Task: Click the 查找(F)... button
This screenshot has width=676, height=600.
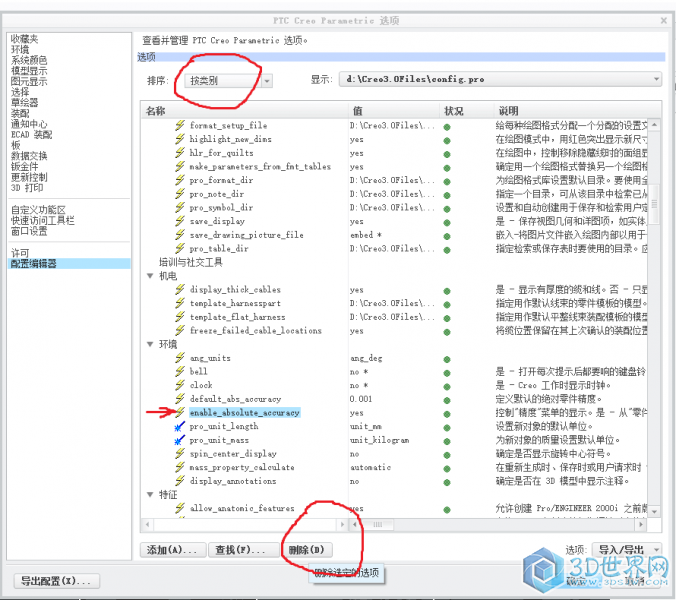Action: [x=244, y=550]
